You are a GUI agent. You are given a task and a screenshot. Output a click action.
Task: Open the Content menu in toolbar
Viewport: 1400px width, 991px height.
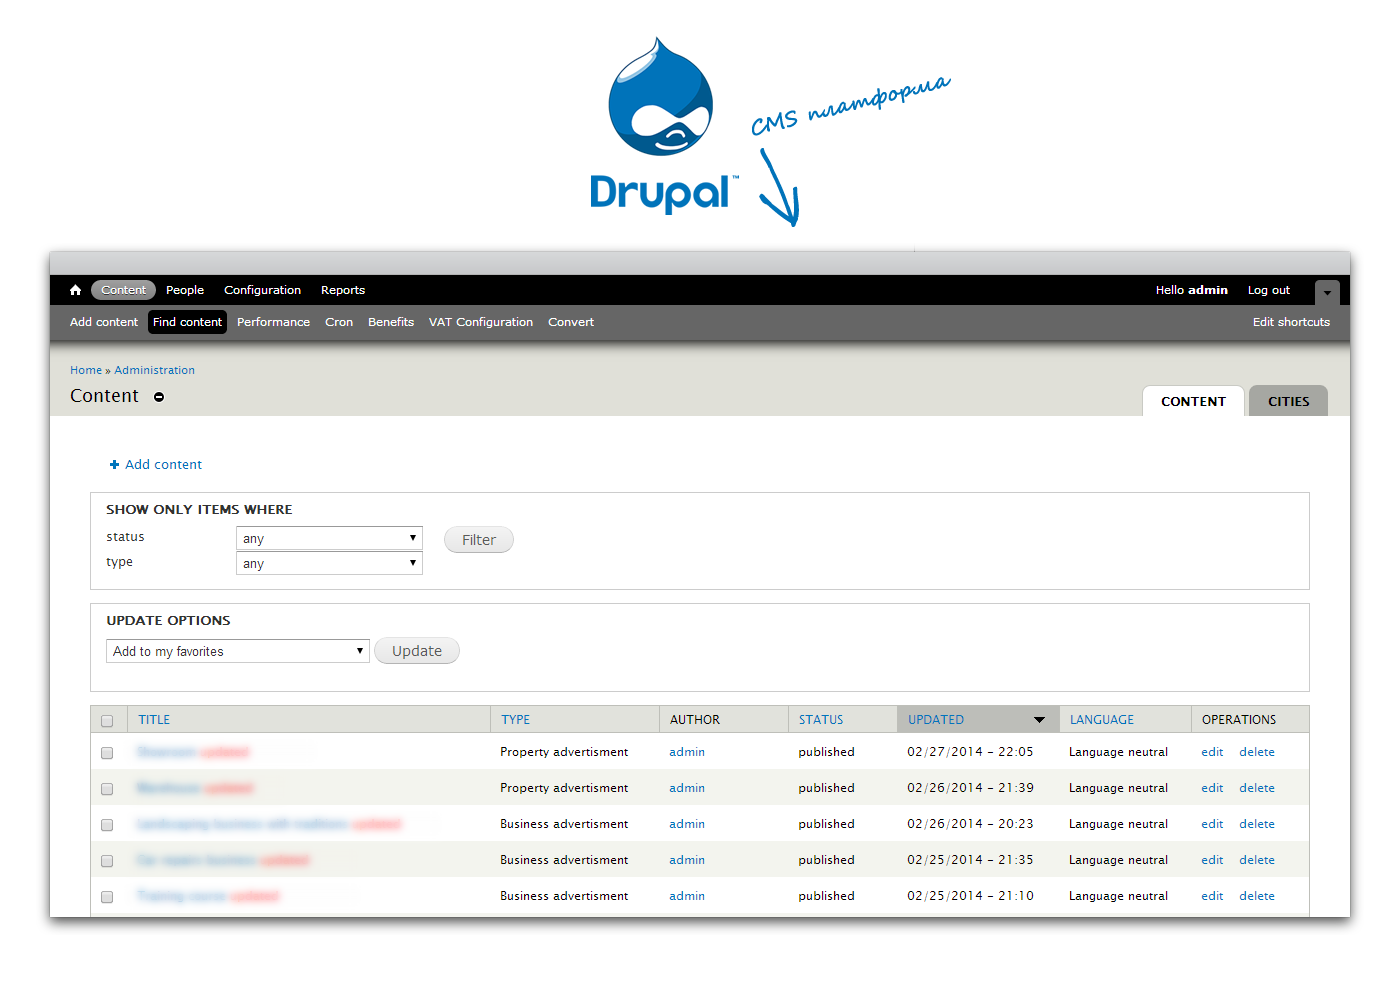pos(123,290)
